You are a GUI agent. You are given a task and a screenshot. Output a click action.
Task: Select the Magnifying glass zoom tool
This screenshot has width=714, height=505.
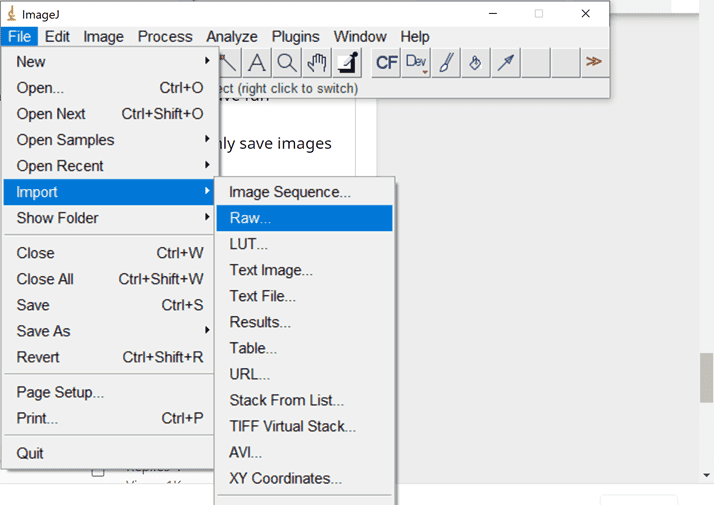click(287, 62)
